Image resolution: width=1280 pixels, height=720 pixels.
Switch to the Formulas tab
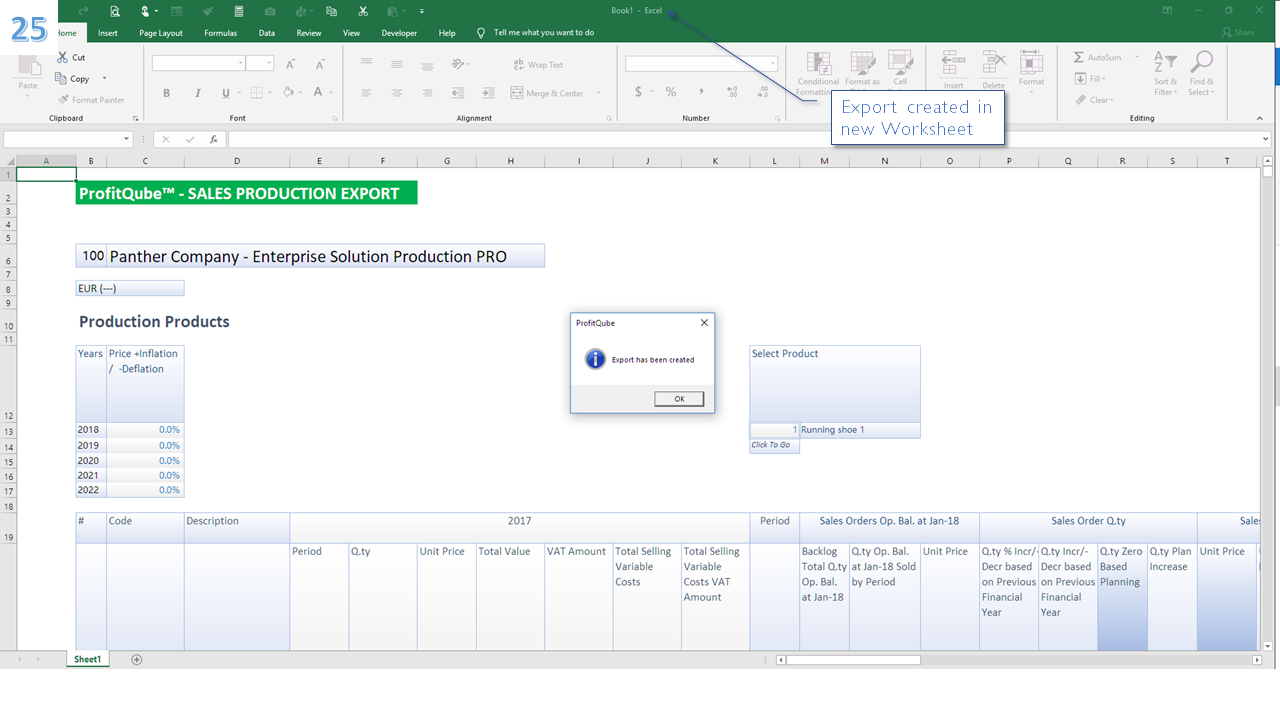[x=221, y=33]
